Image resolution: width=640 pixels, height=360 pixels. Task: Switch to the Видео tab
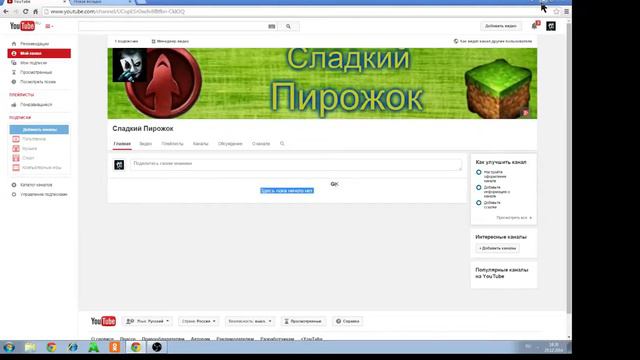pos(146,144)
